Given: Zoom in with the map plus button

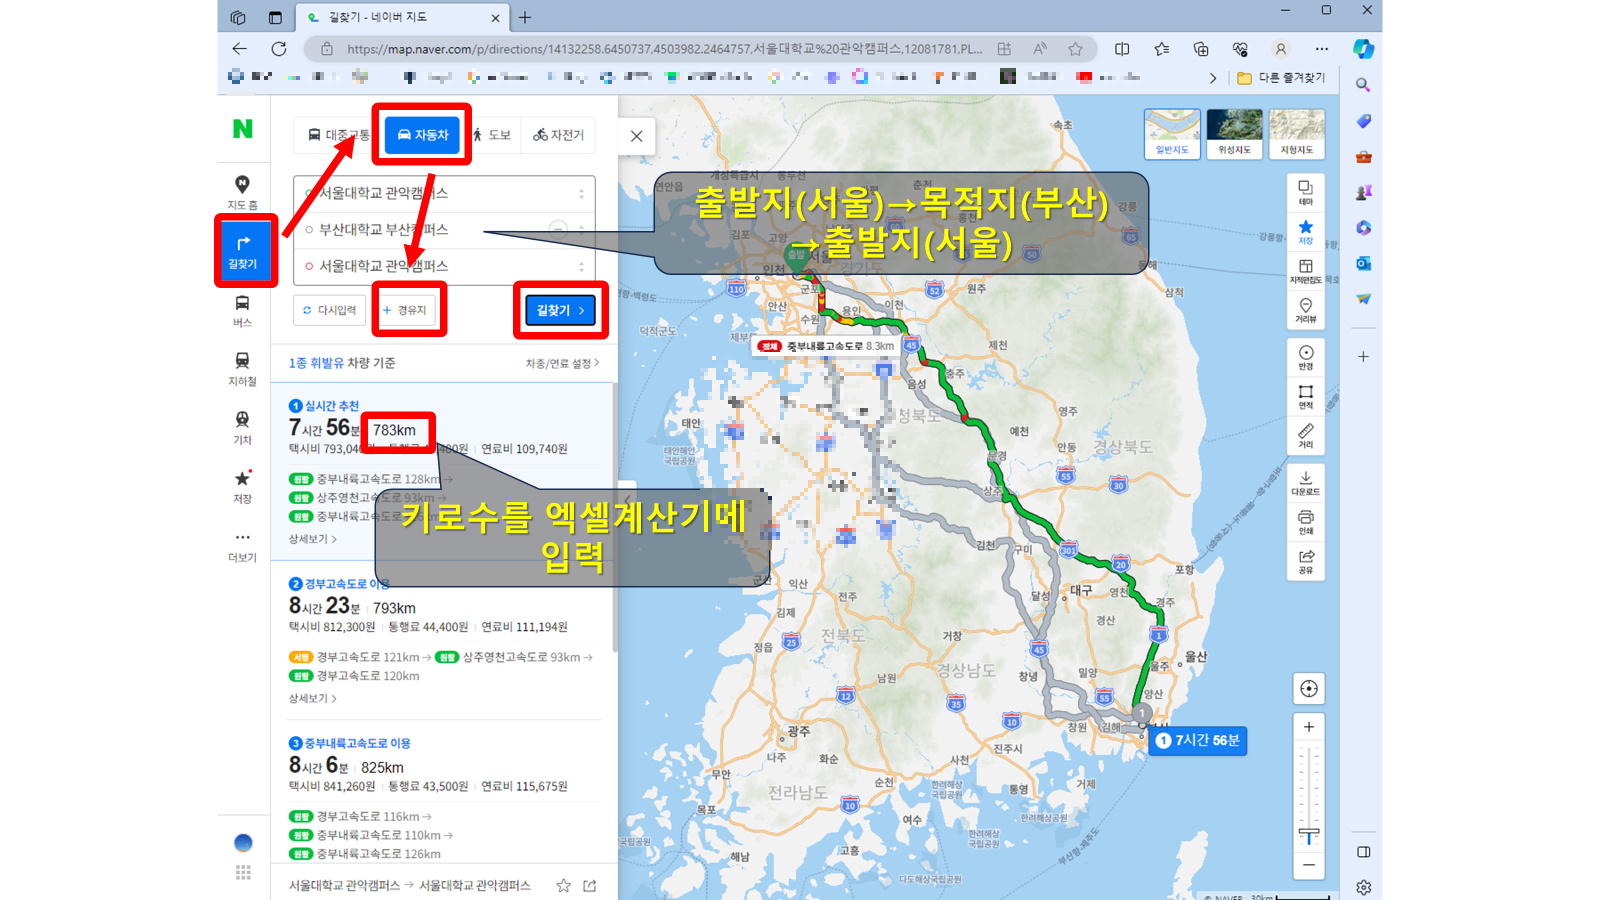Looking at the screenshot, I should [1308, 727].
